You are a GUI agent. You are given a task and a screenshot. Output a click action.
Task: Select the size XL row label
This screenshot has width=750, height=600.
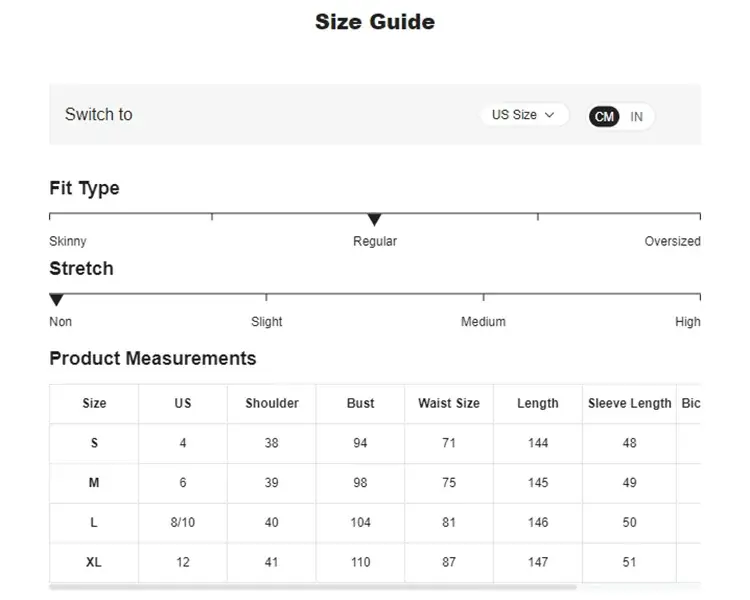[94, 562]
